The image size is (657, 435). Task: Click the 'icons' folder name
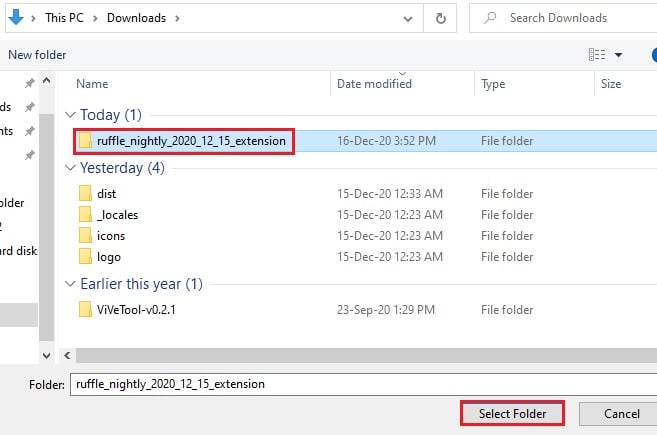[x=111, y=236]
